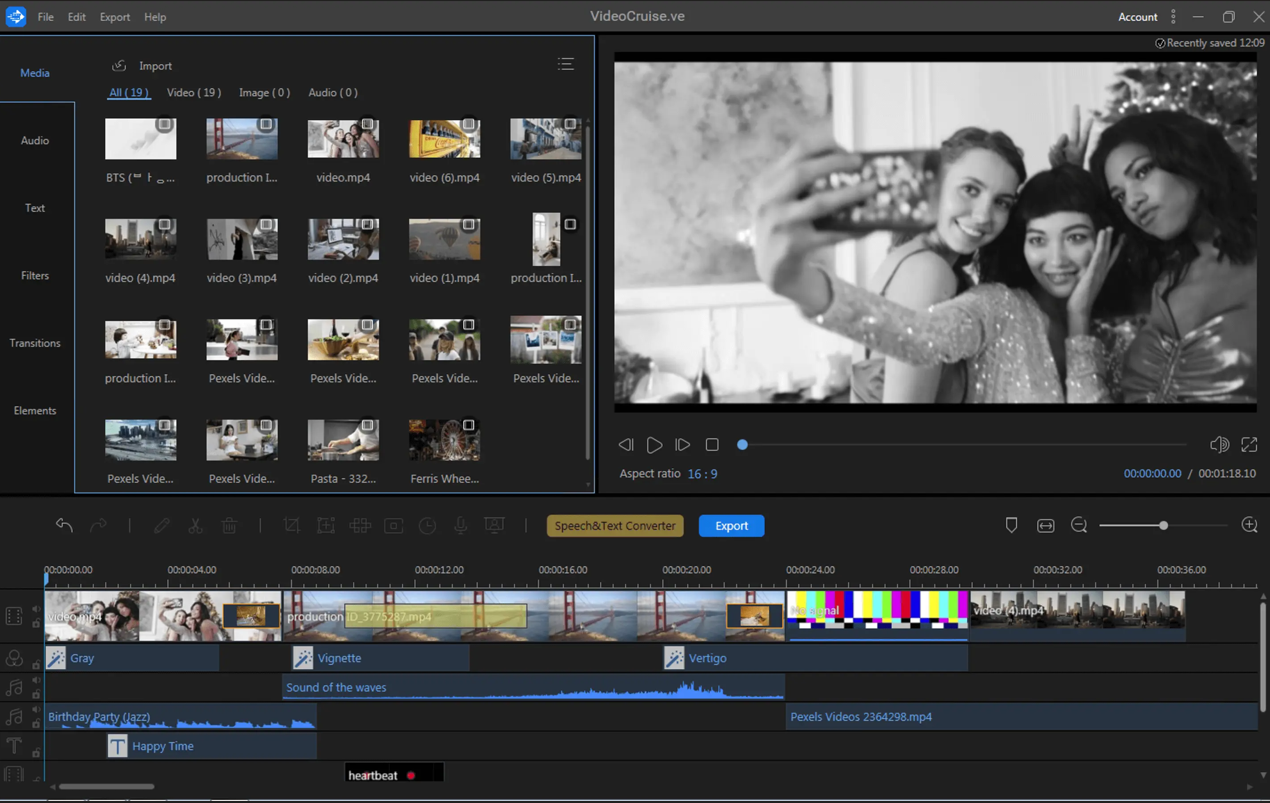Switch to the Transitions tab in the sidebar

coord(35,343)
